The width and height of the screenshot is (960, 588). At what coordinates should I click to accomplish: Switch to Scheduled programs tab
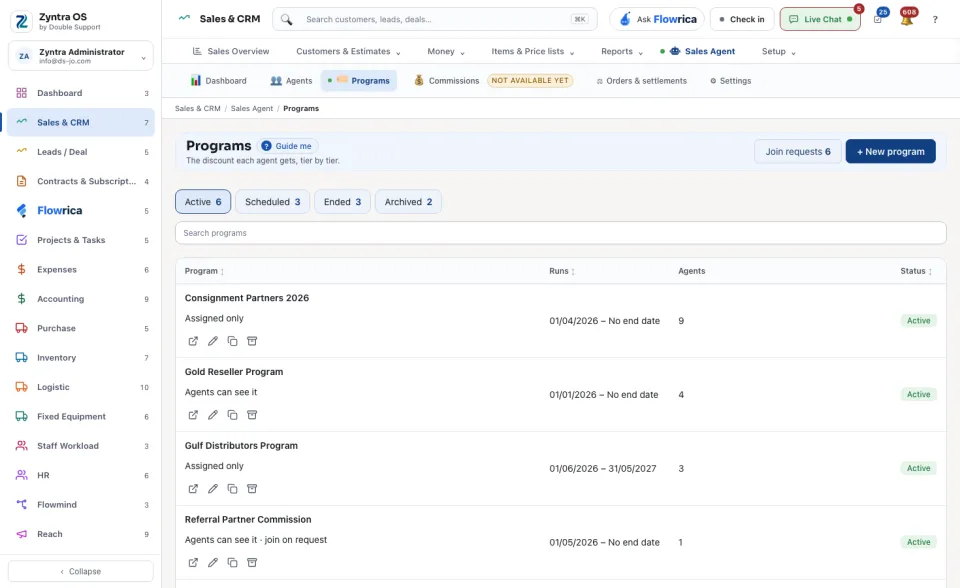(272, 202)
